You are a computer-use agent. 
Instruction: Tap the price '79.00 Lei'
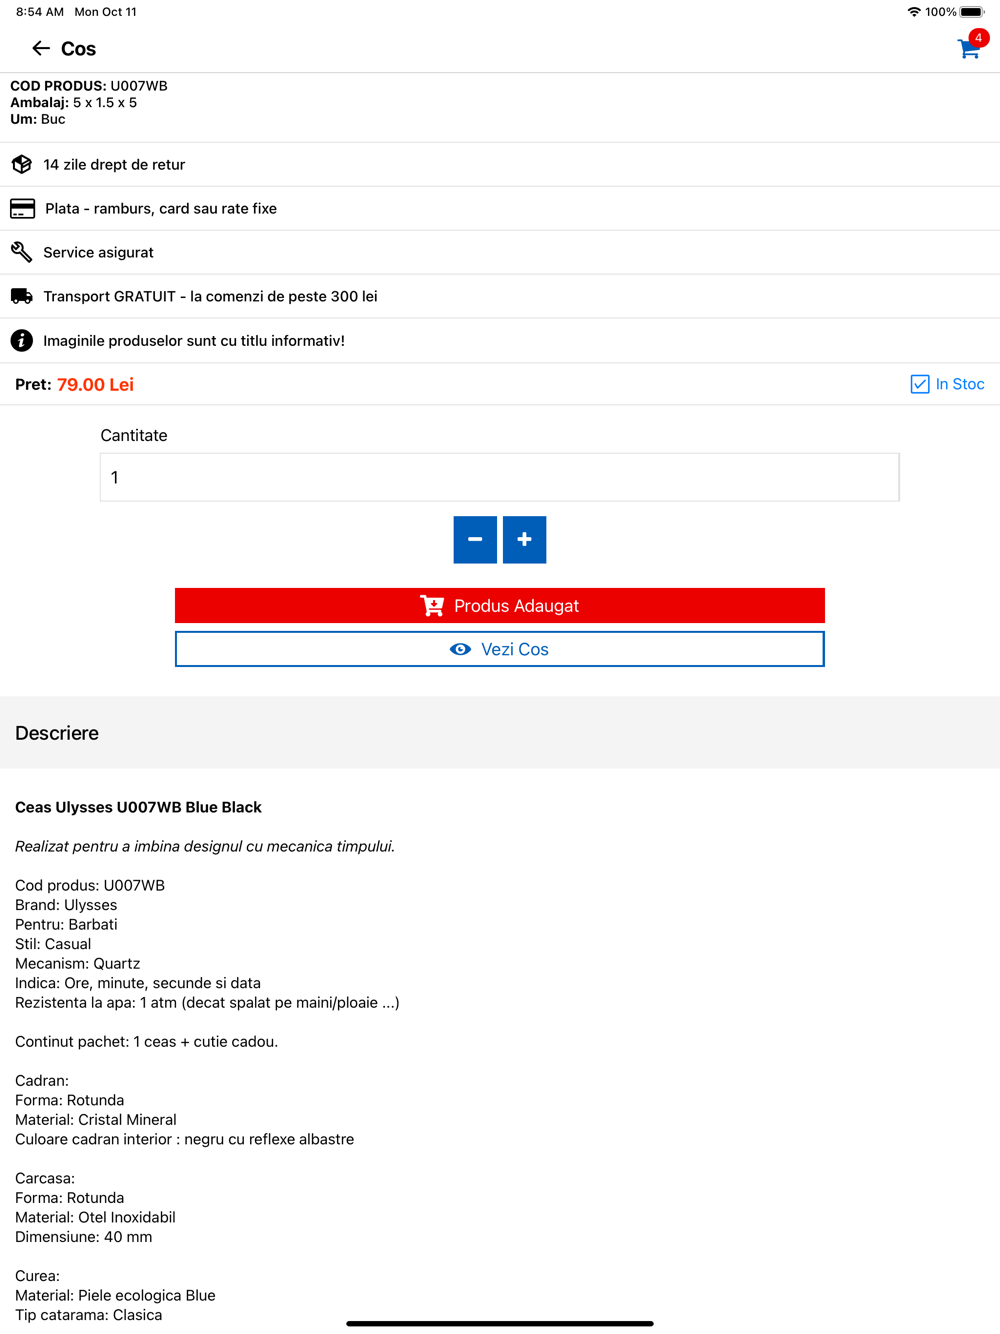point(95,384)
